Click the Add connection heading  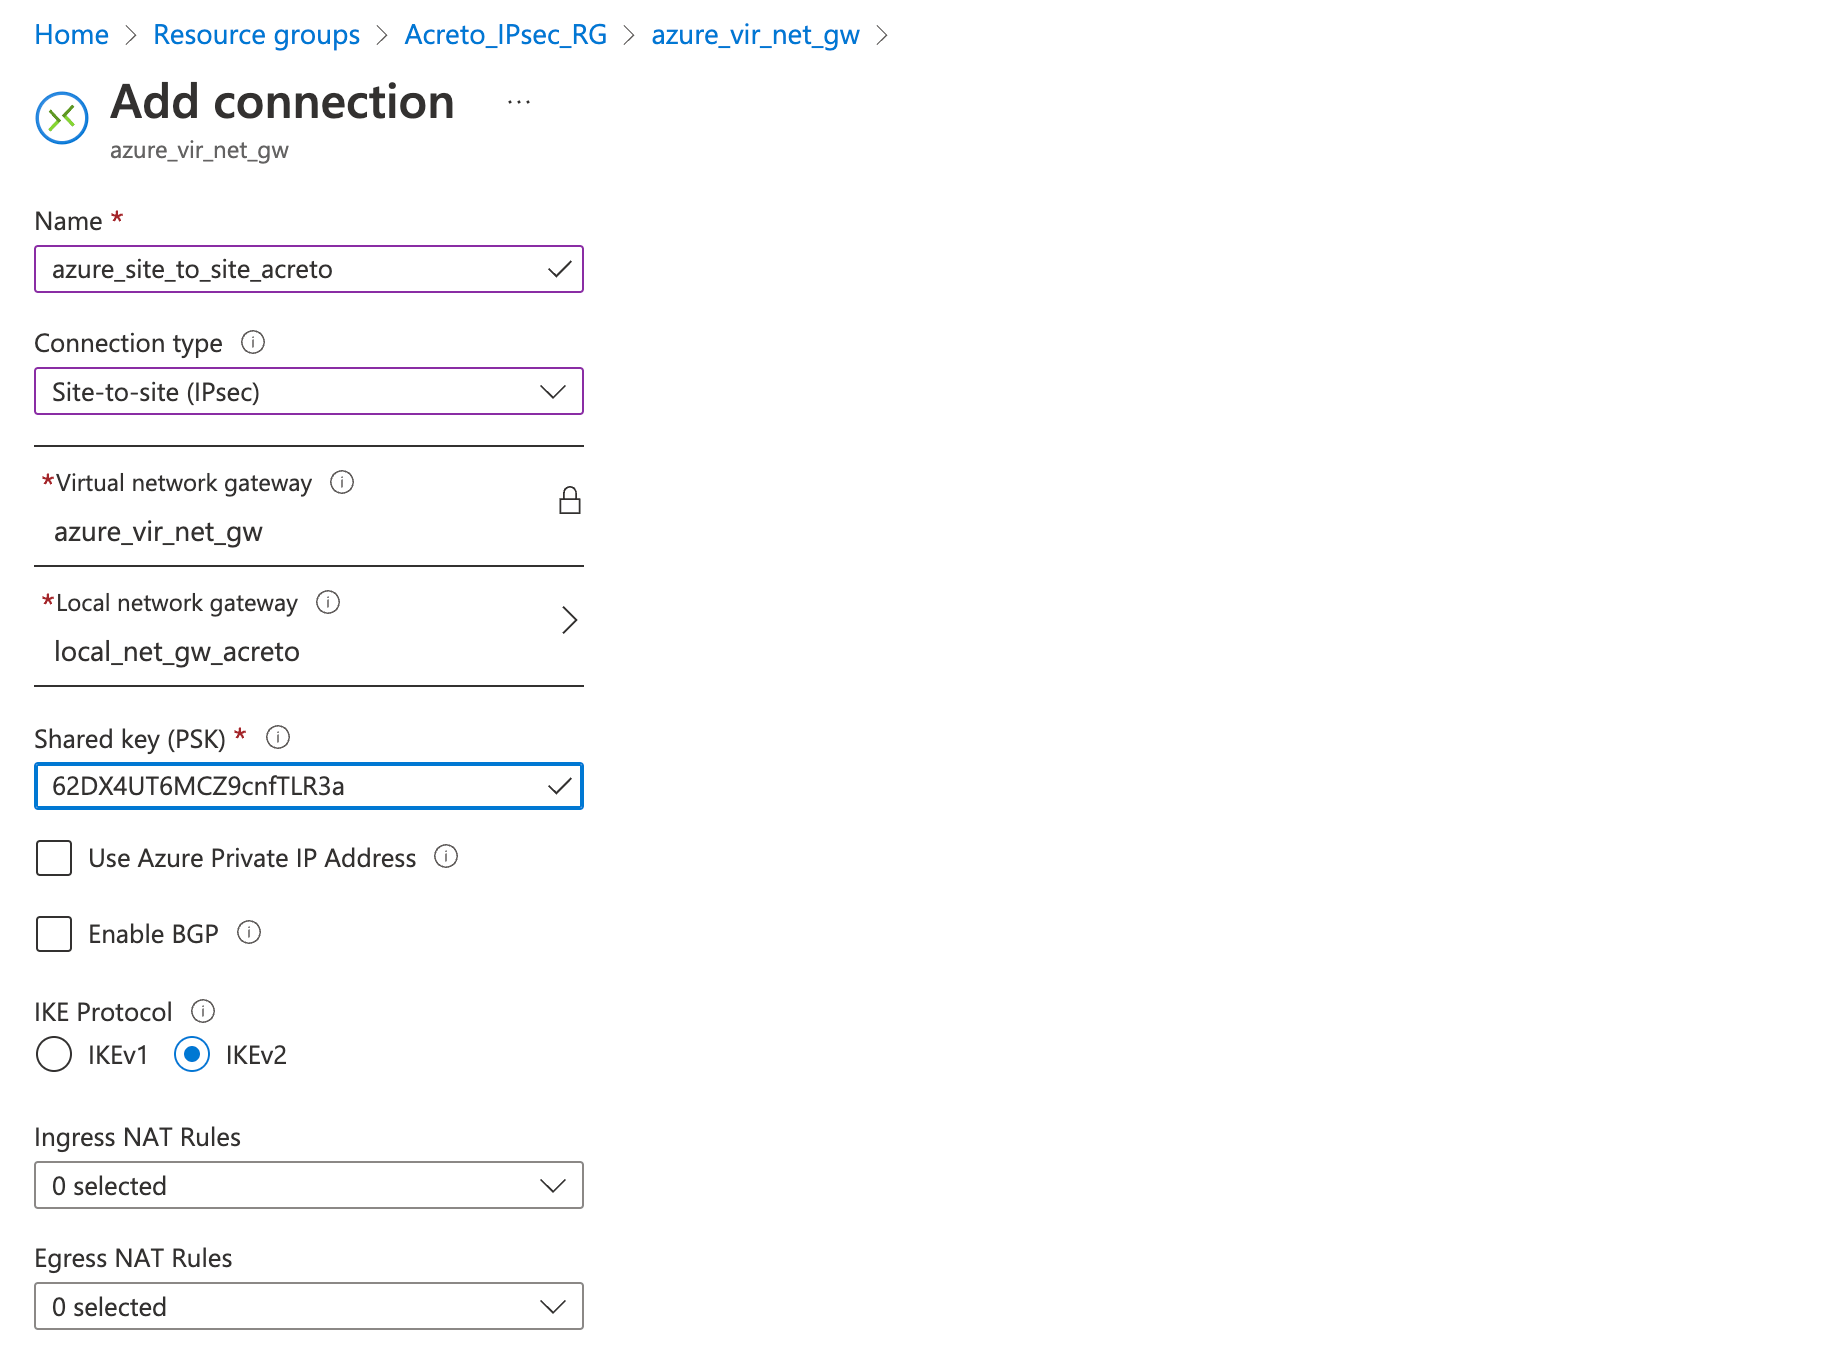click(x=282, y=102)
